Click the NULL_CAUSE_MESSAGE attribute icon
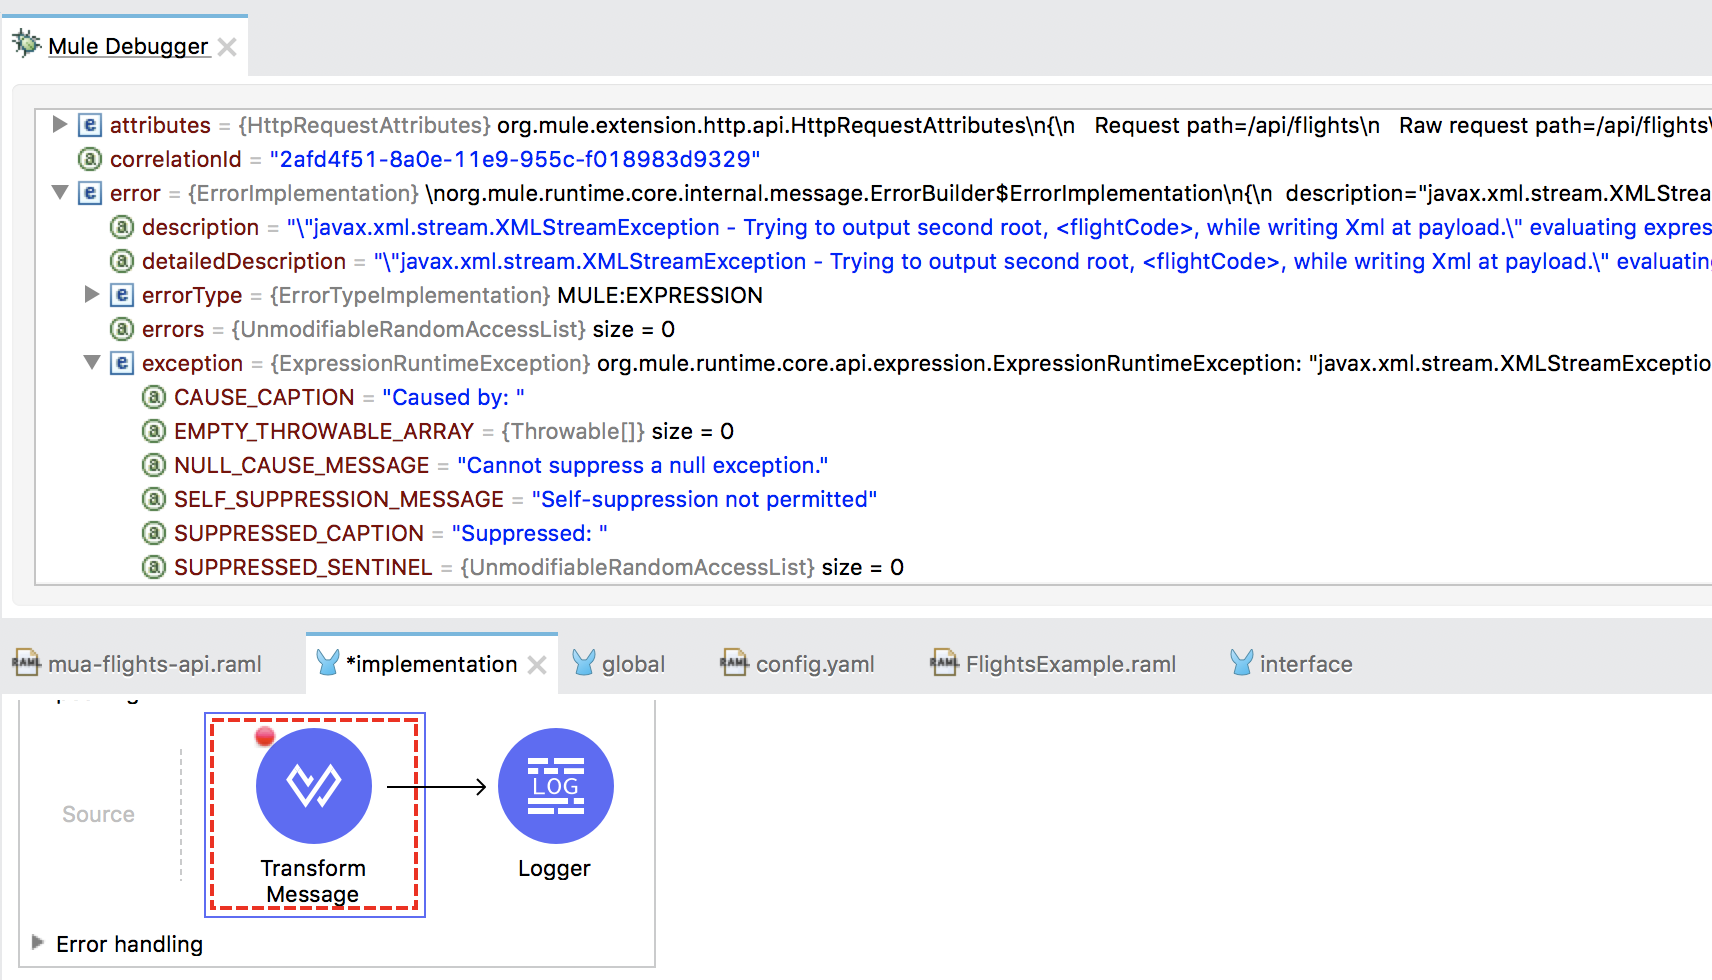Viewport: 1712px width, 980px height. click(154, 465)
